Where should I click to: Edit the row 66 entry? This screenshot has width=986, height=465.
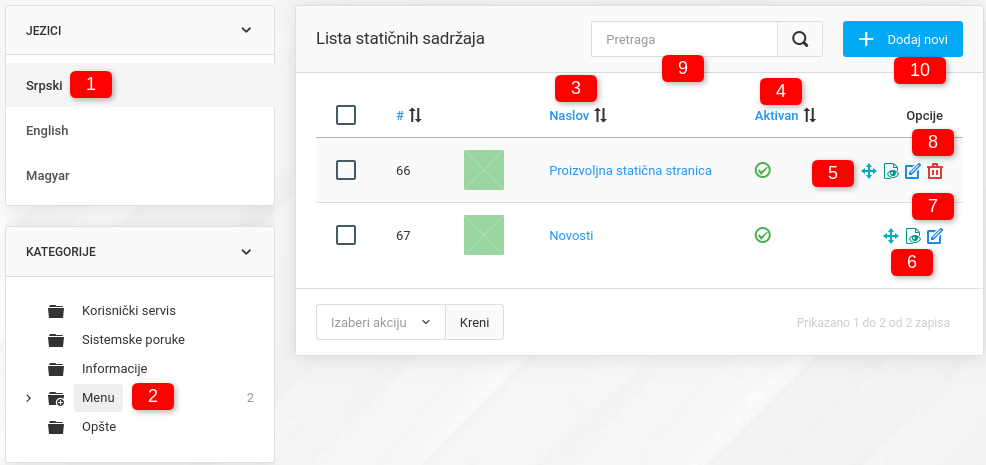click(x=912, y=171)
